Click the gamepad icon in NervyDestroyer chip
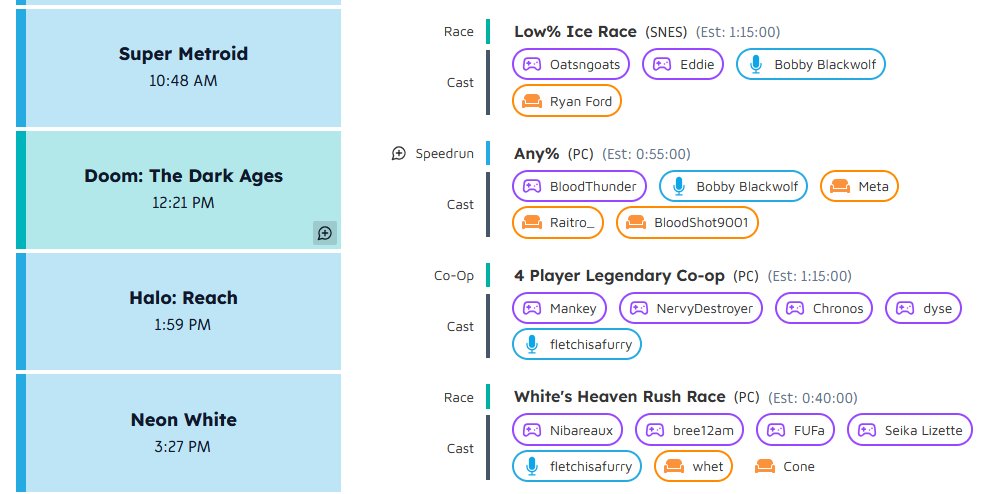Viewport: 1004px width, 494px height. pyautogui.click(x=638, y=308)
